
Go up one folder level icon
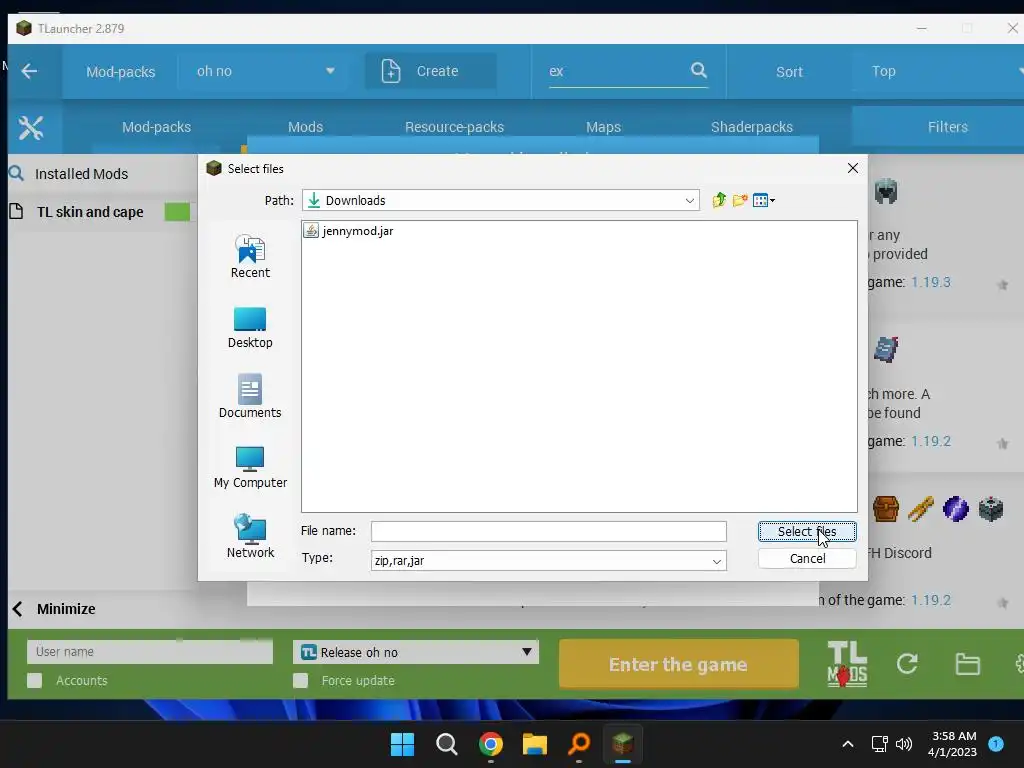(719, 200)
